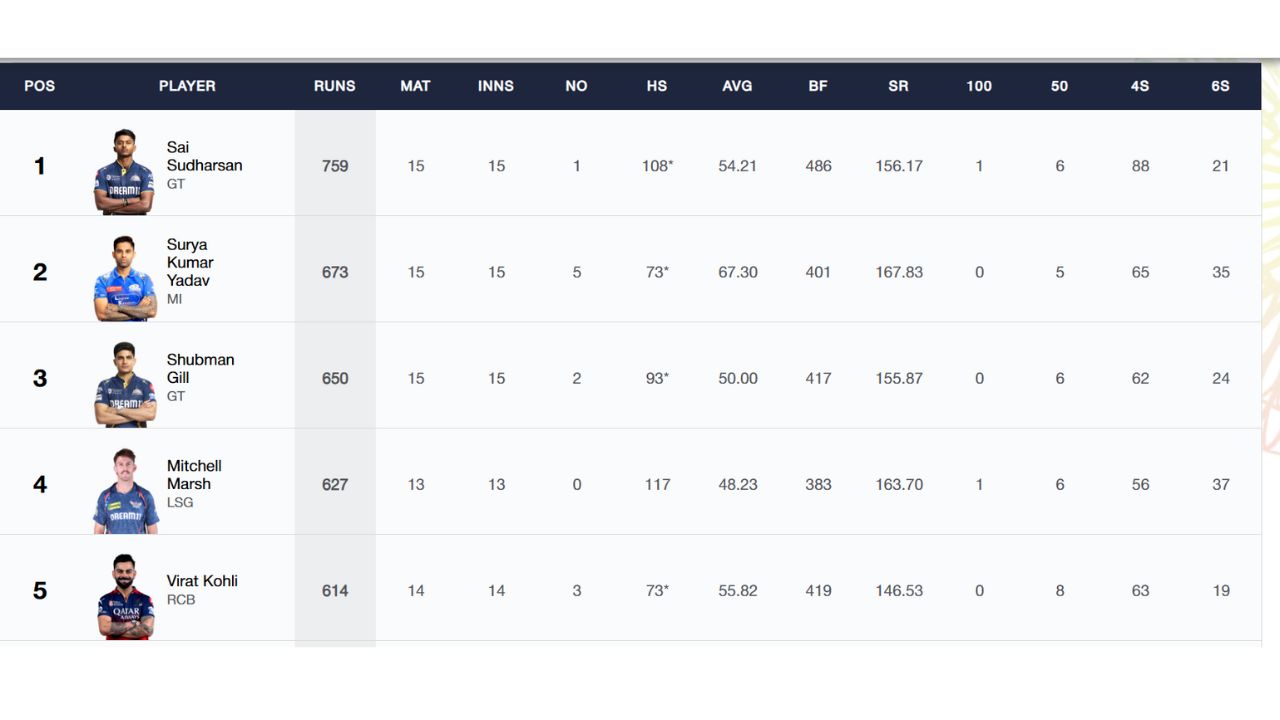Select the HS column header
Viewport: 1280px width, 720px height.
(657, 86)
